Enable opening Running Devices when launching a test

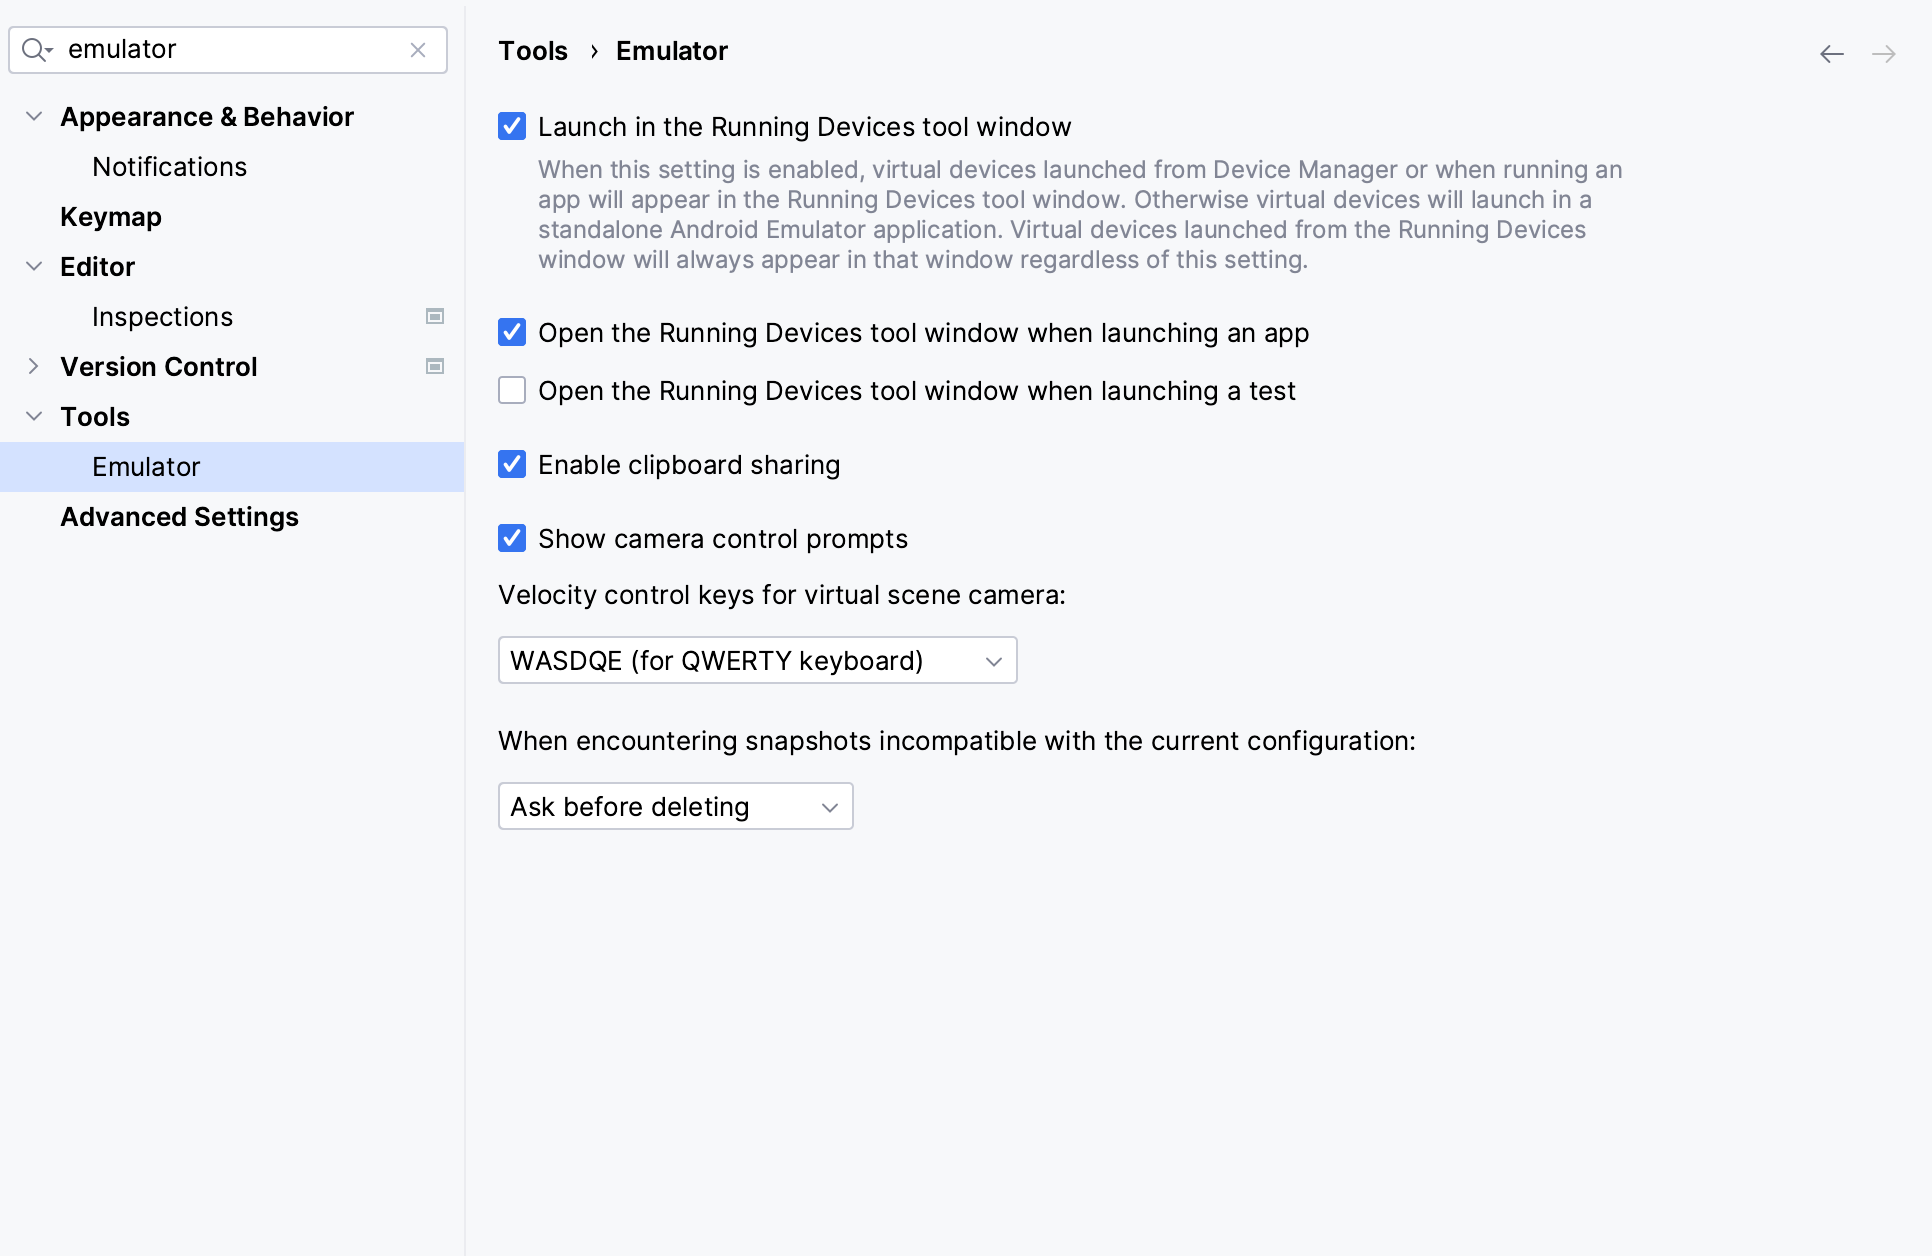coord(512,391)
